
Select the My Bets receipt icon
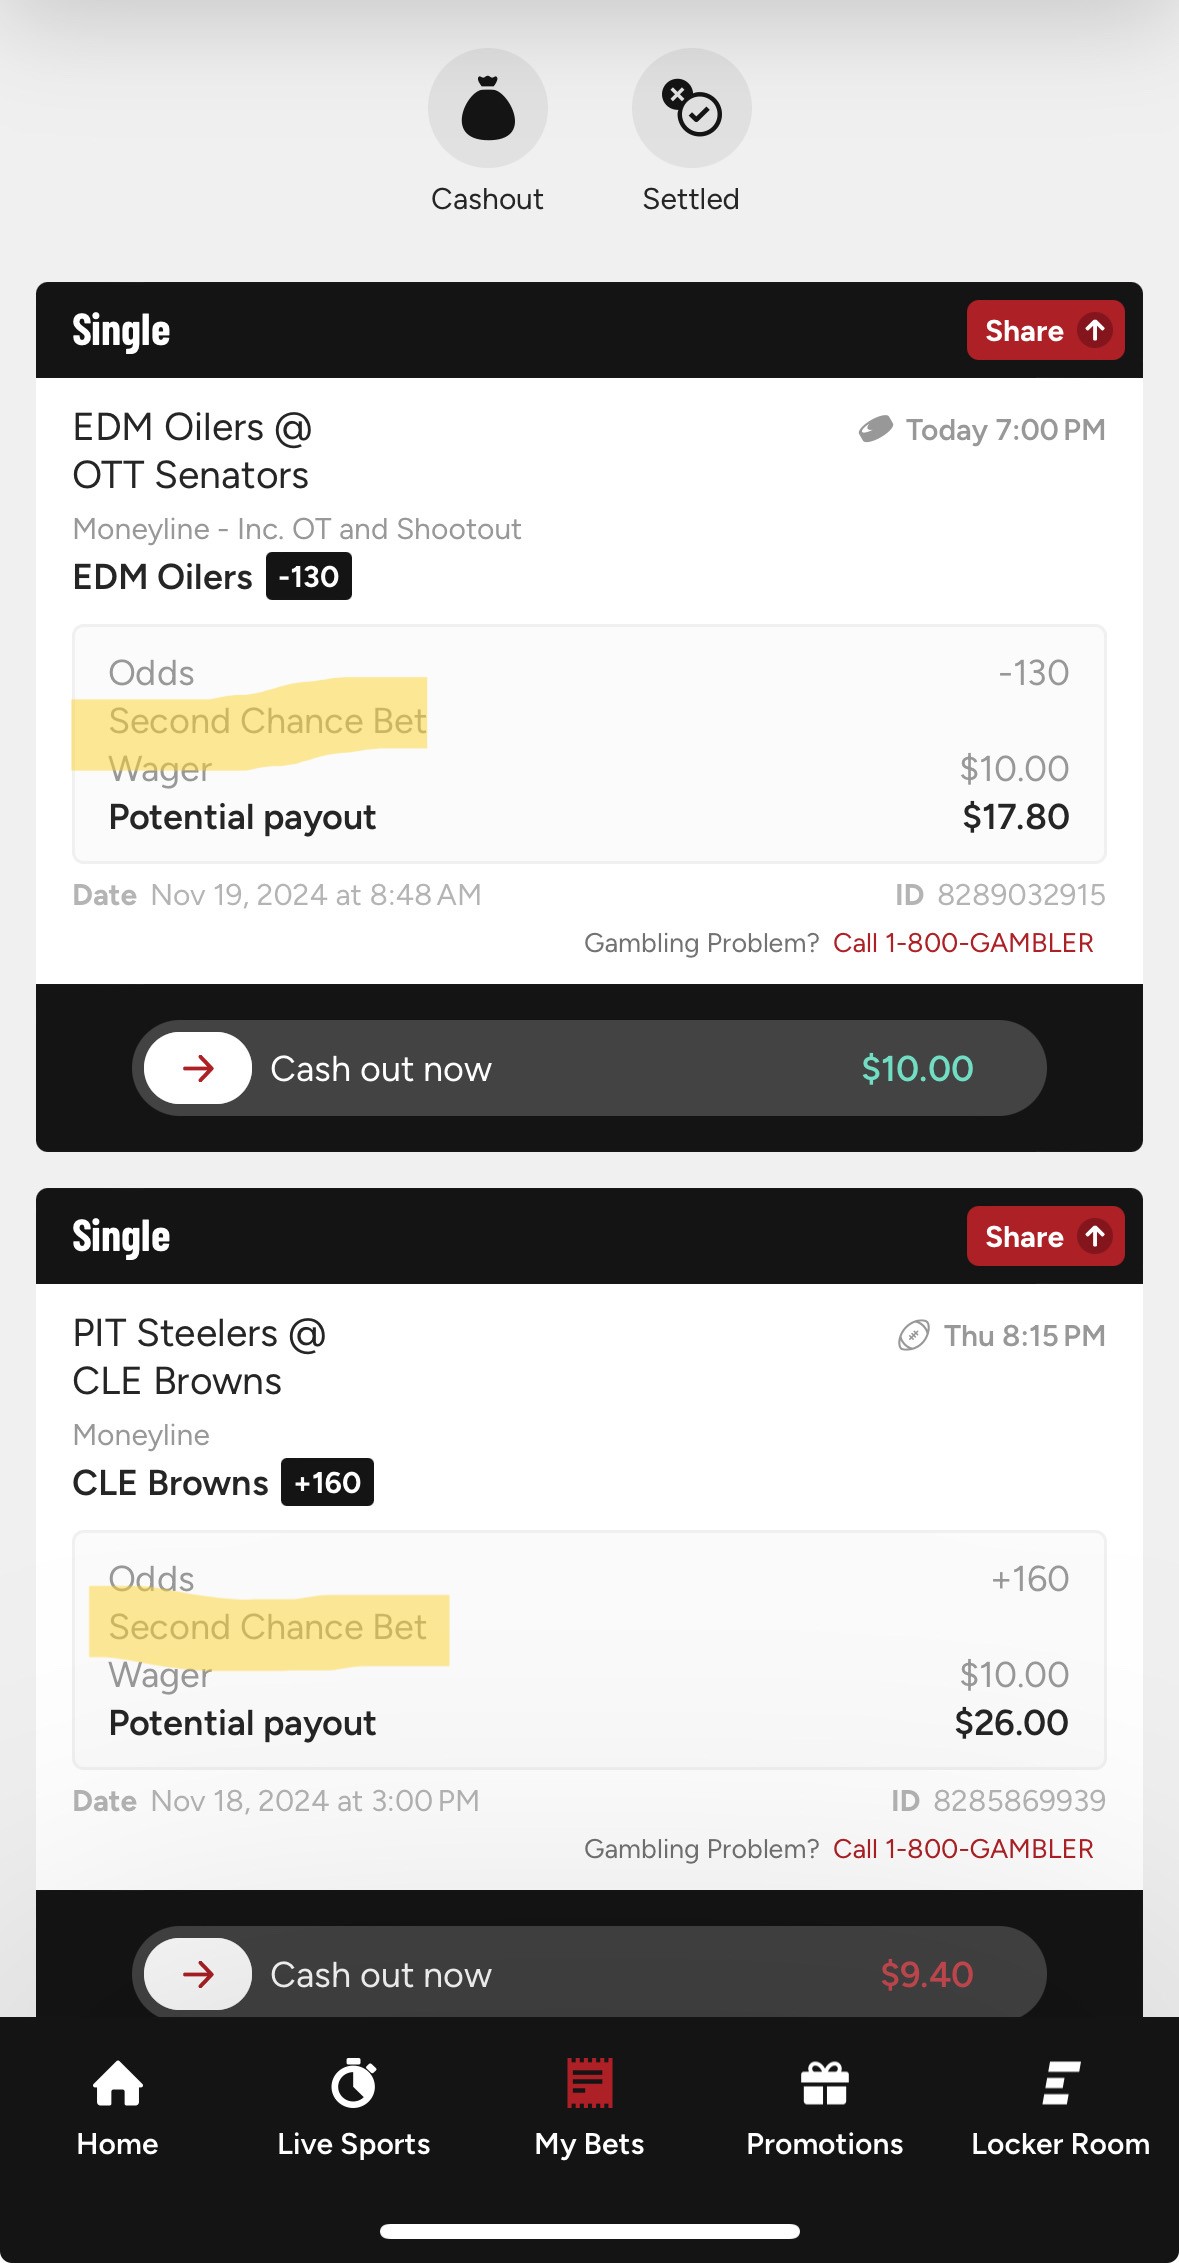(x=589, y=2085)
